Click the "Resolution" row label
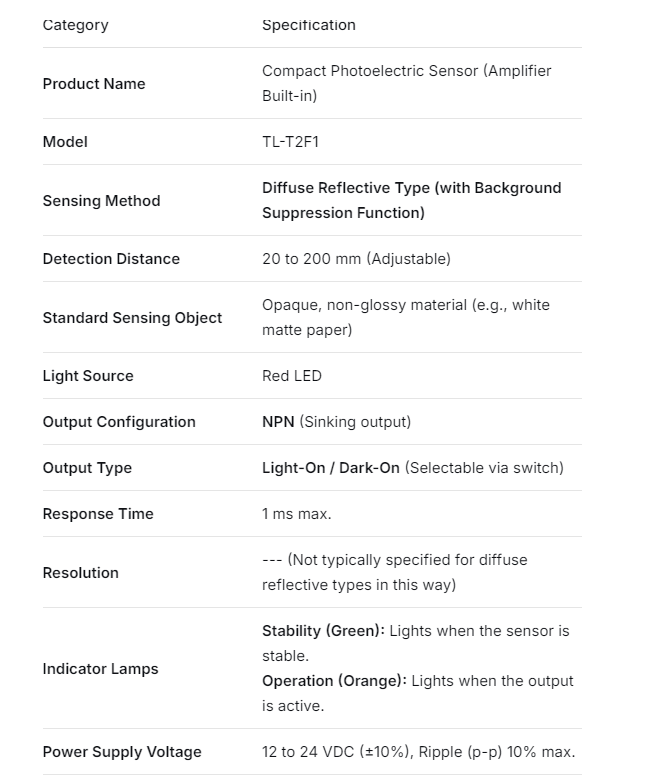656x775 pixels. [80, 573]
